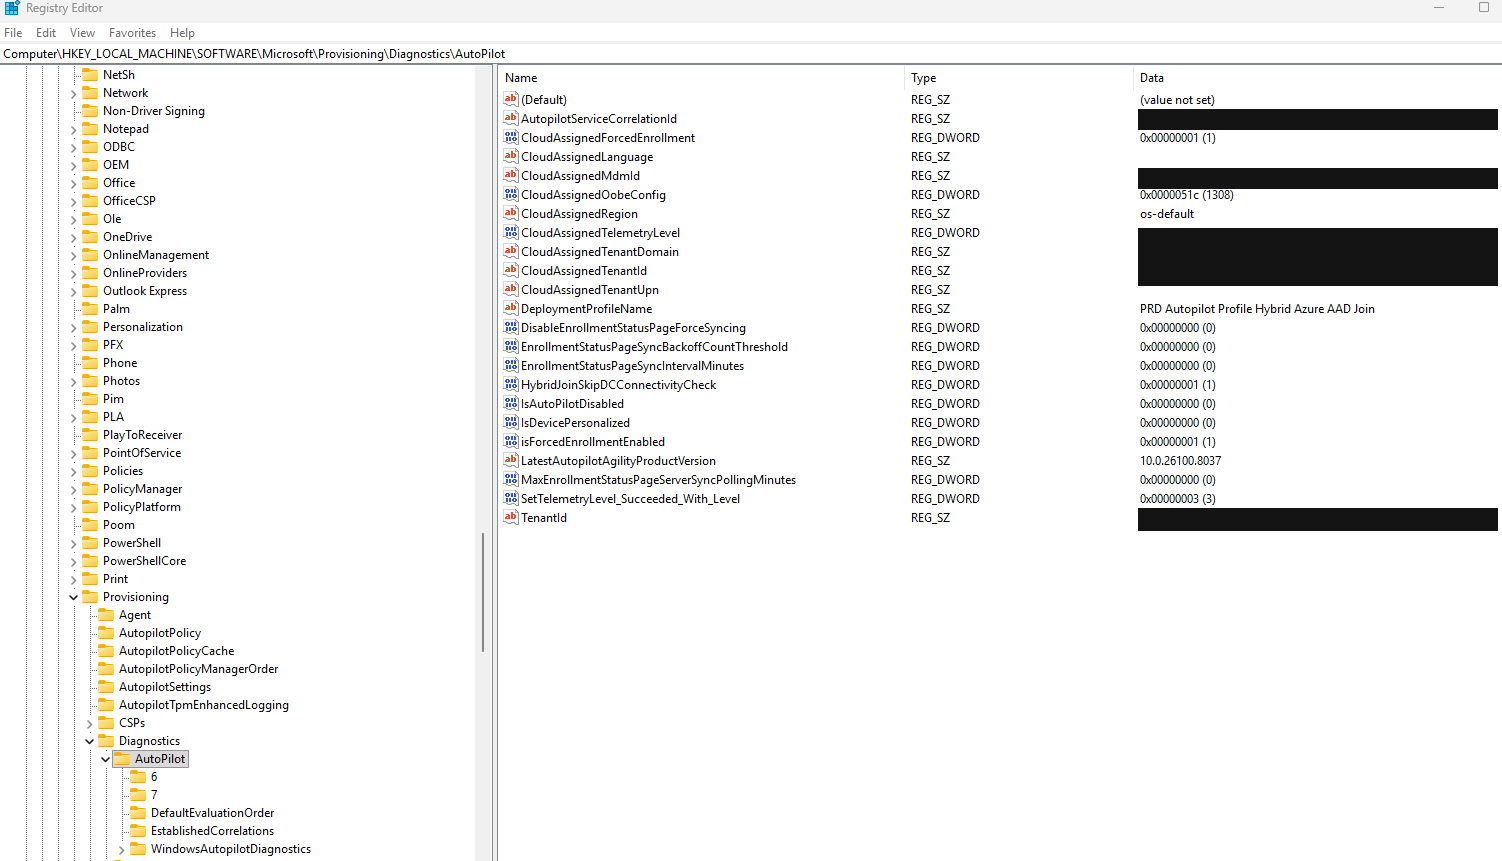
Task: Click the folder icon beside AutopilotSettings
Action: [106, 687]
